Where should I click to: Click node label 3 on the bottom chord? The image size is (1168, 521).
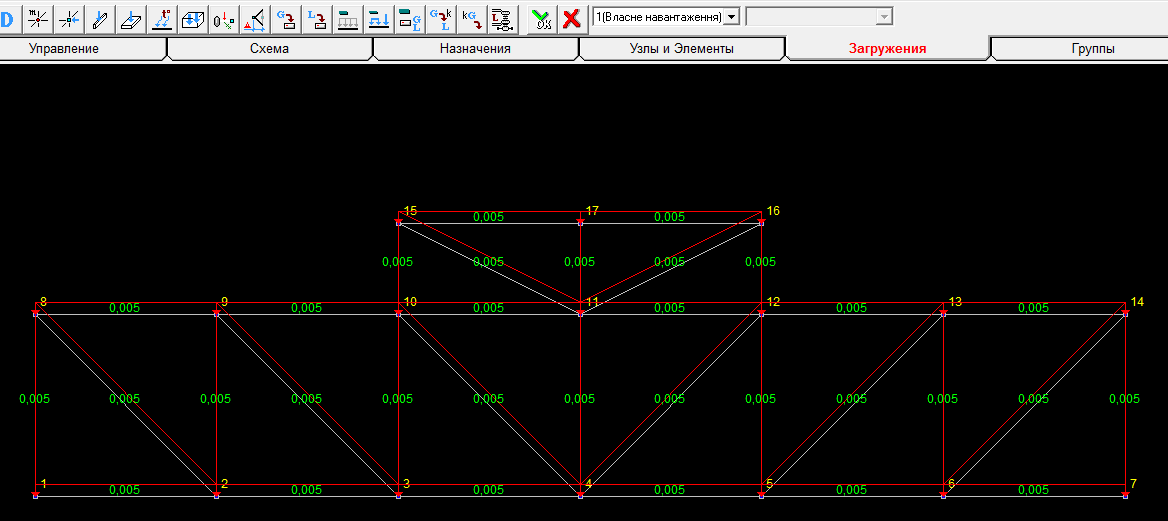406,484
